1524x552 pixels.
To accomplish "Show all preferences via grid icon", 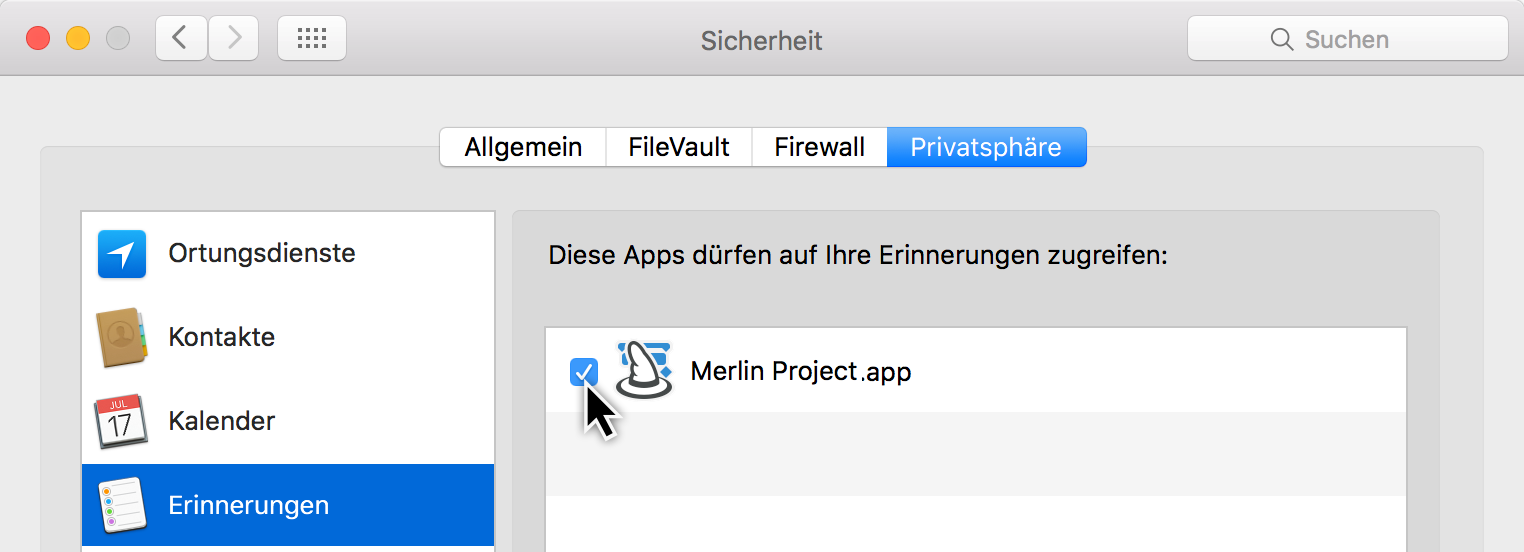I will click(x=312, y=39).
